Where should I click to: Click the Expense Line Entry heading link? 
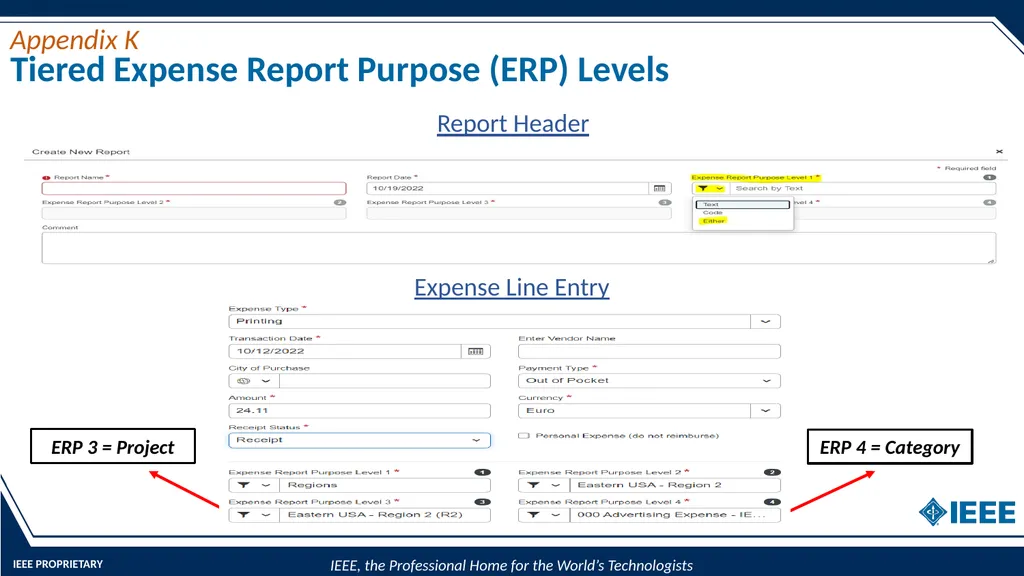click(x=512, y=287)
